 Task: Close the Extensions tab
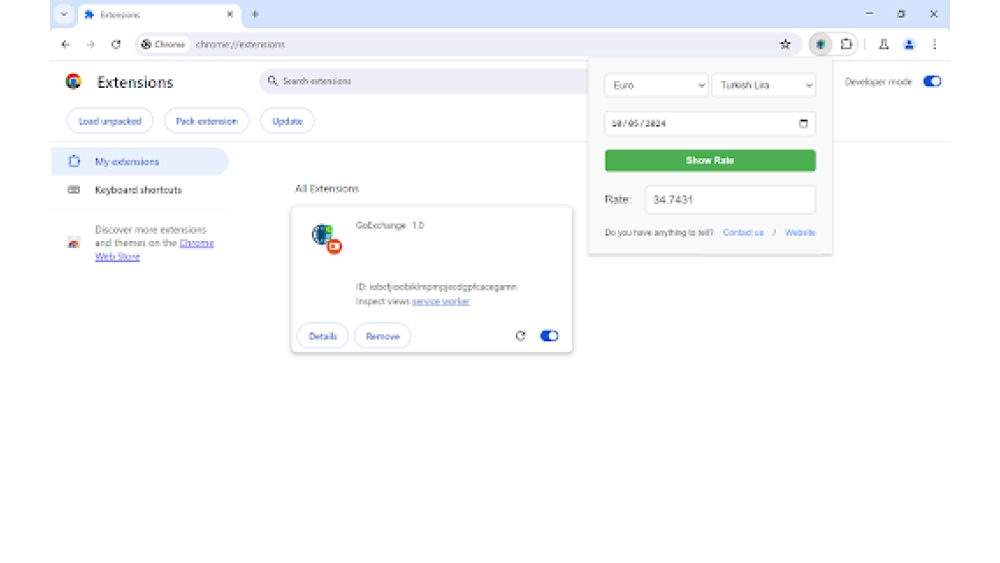pyautogui.click(x=230, y=14)
